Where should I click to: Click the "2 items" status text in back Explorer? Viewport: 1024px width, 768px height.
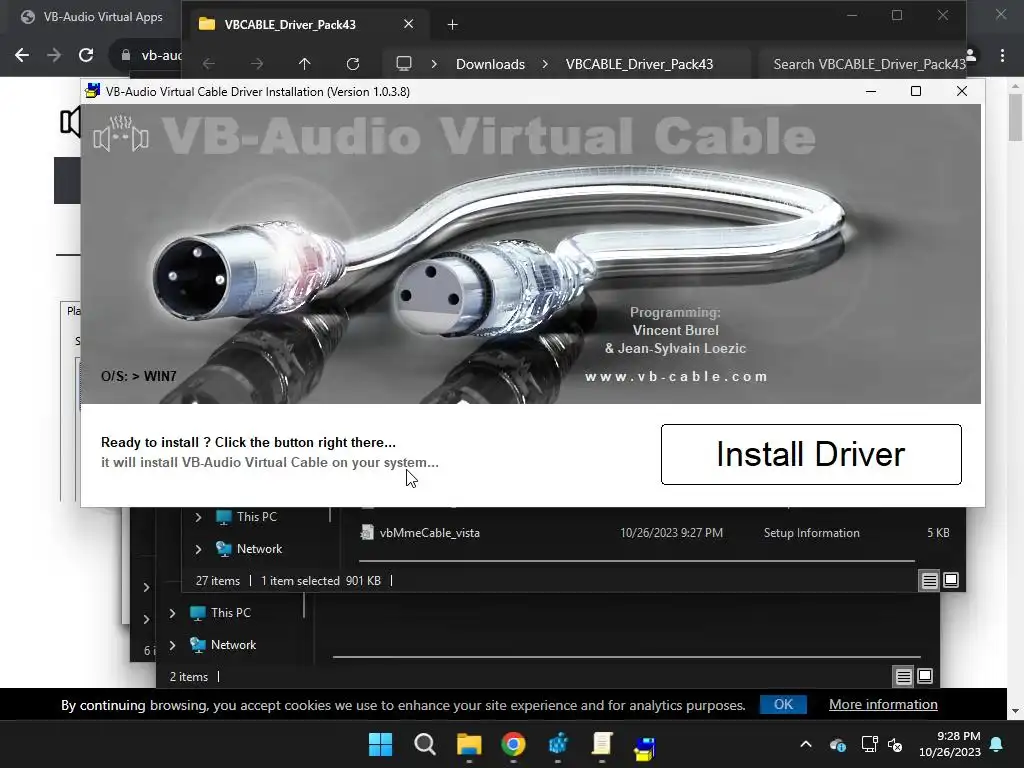point(189,677)
